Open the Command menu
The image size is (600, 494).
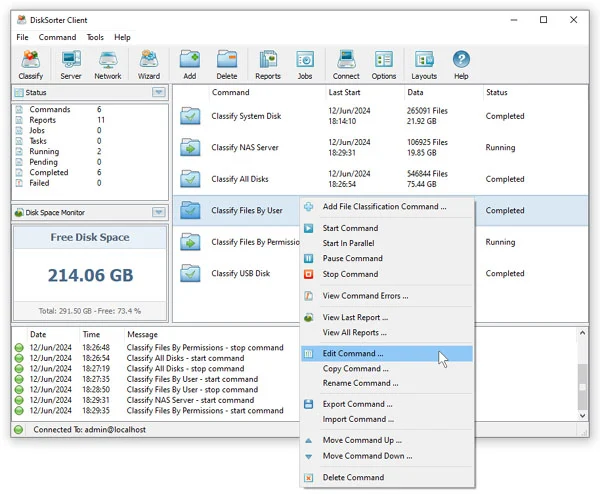[x=57, y=37]
